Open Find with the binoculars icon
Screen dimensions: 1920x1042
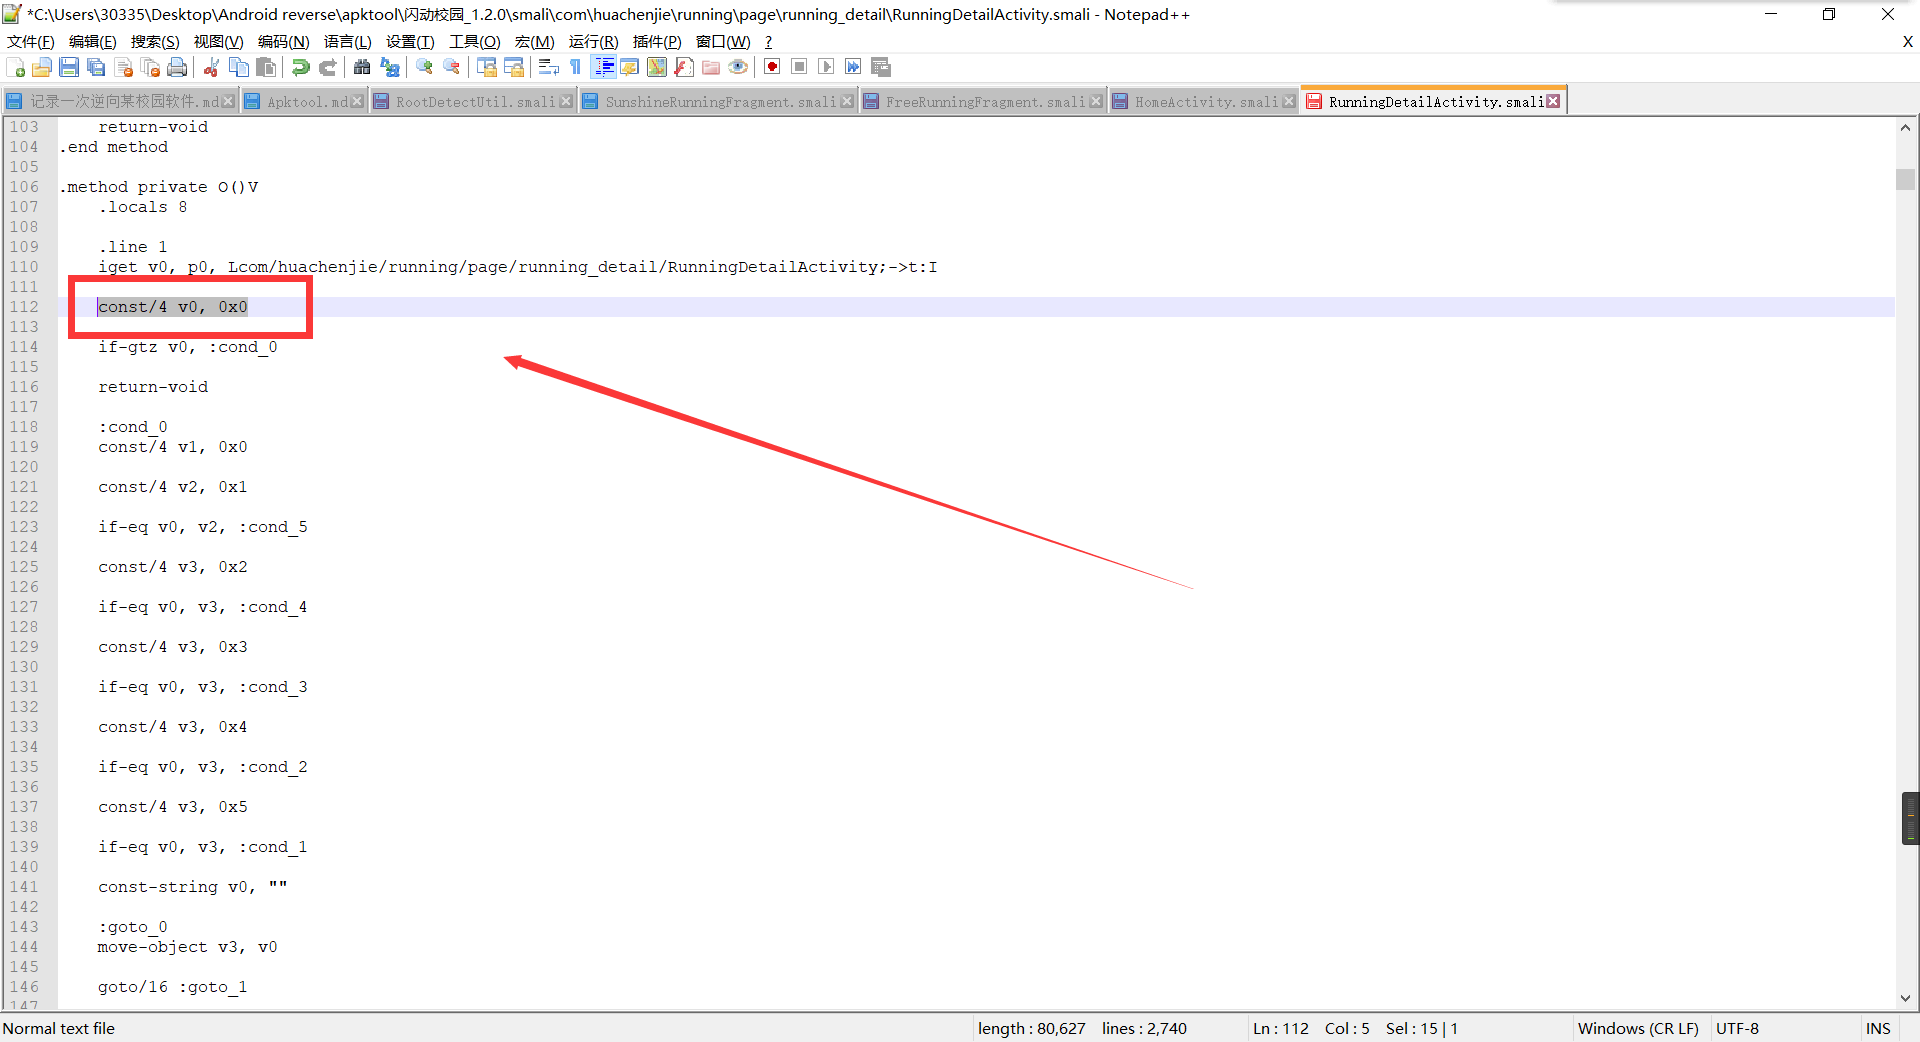[362, 67]
